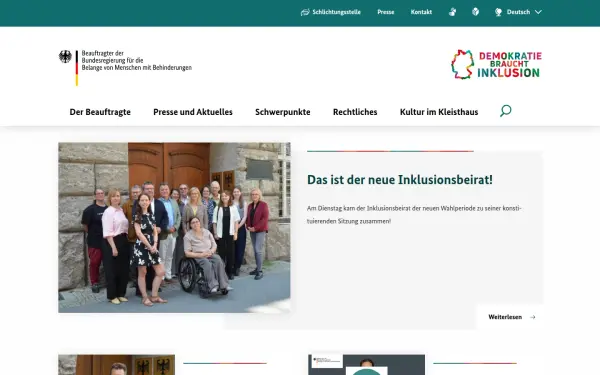600x375 pixels.
Task: Open the Demokratie braucht Inklusion logo
Action: [496, 64]
